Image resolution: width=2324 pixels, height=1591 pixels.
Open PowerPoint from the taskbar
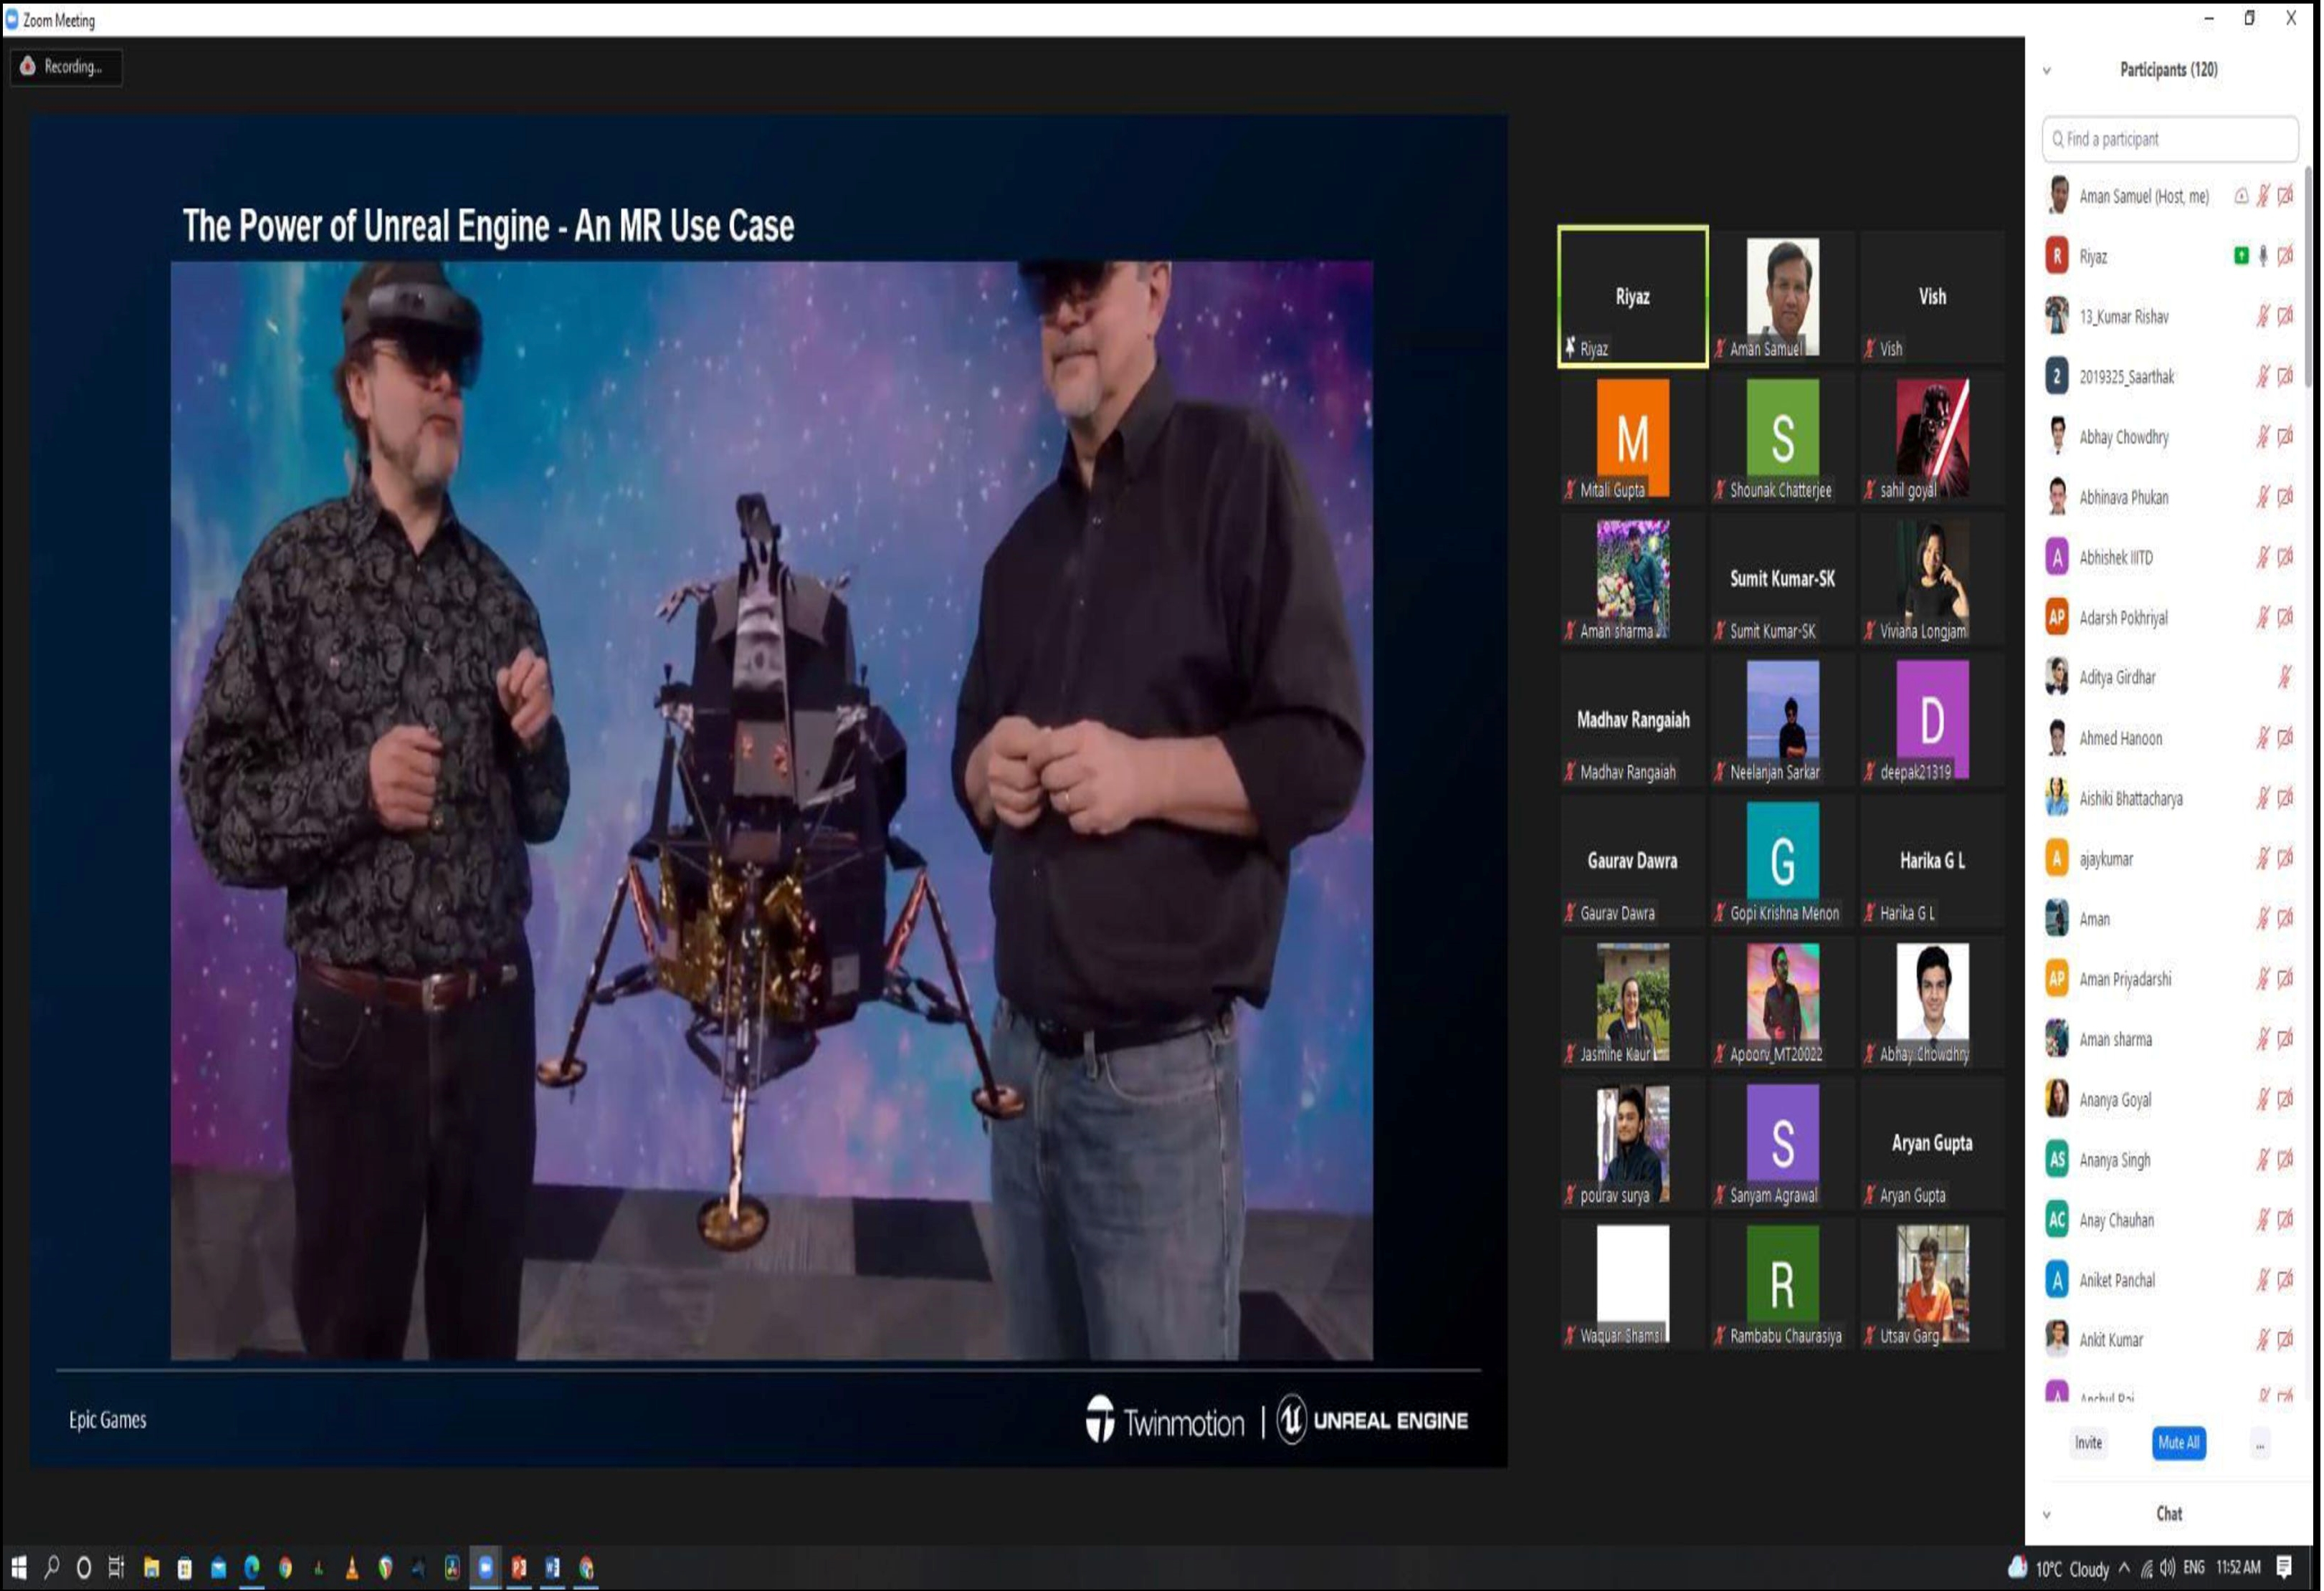point(519,1567)
